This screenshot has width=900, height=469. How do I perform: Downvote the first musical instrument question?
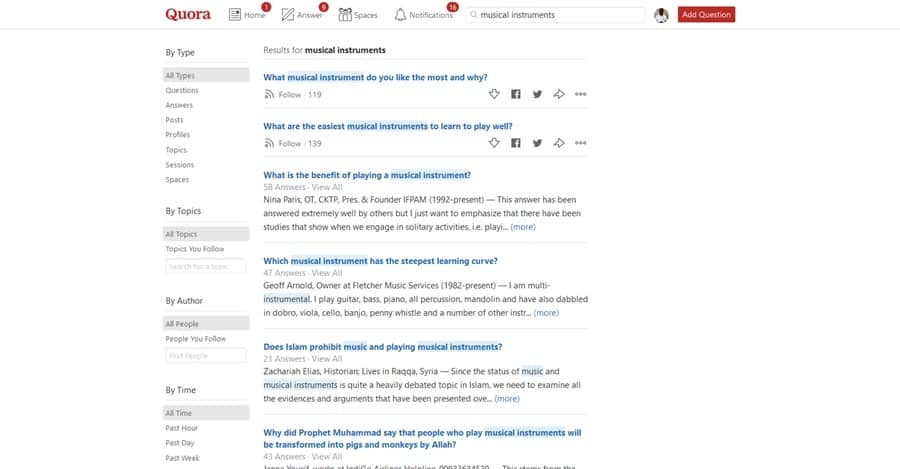coord(494,94)
